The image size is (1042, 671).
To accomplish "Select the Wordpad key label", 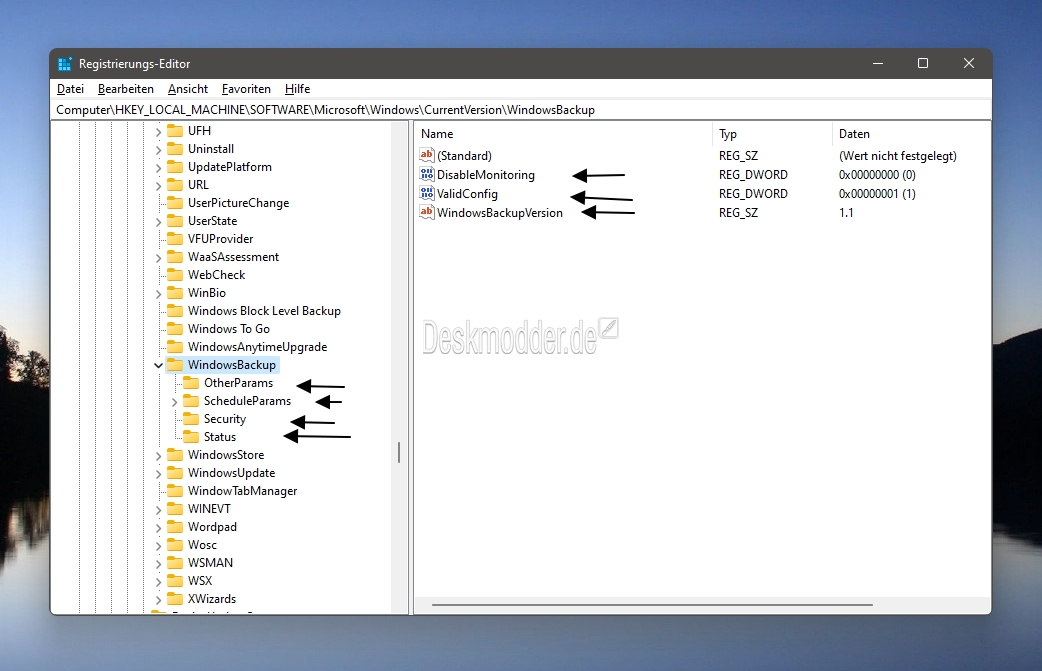I will pyautogui.click(x=212, y=526).
